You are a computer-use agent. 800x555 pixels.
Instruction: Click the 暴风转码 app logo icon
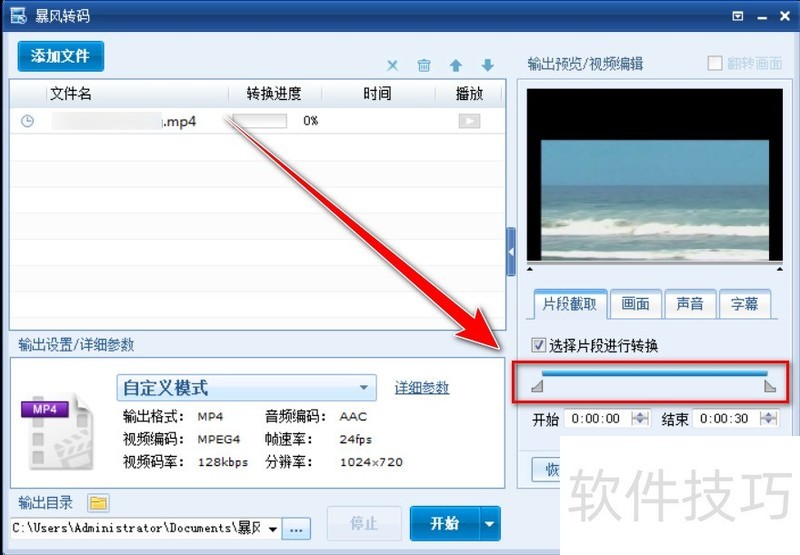18,16
